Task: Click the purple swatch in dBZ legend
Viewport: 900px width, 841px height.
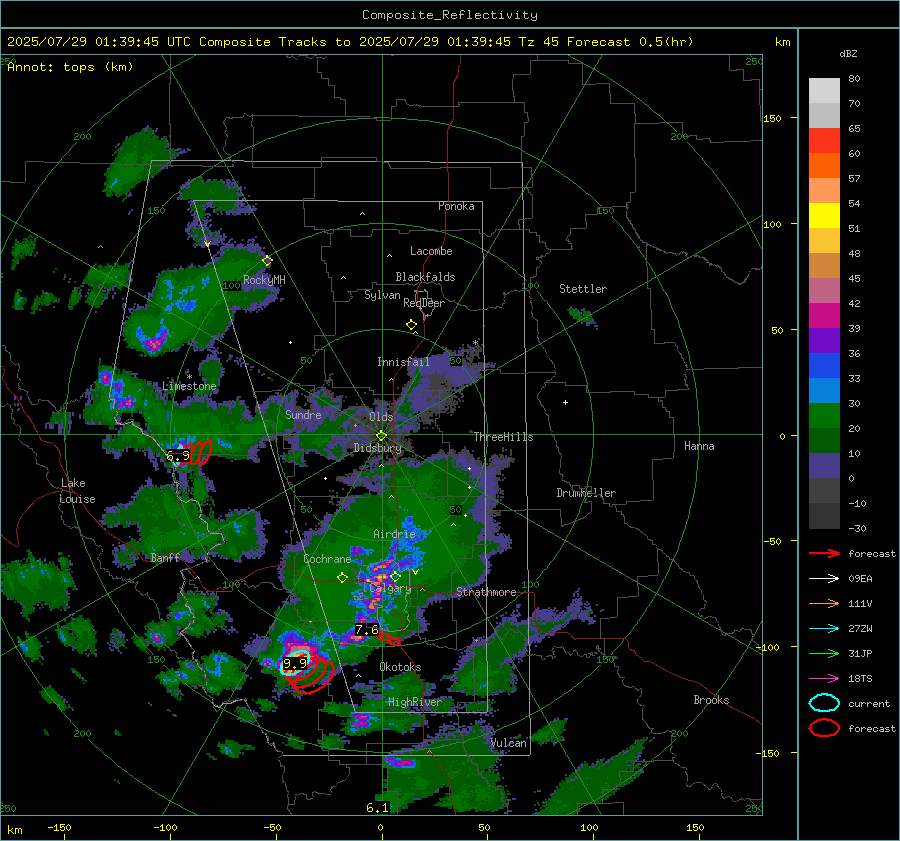Action: (x=824, y=340)
